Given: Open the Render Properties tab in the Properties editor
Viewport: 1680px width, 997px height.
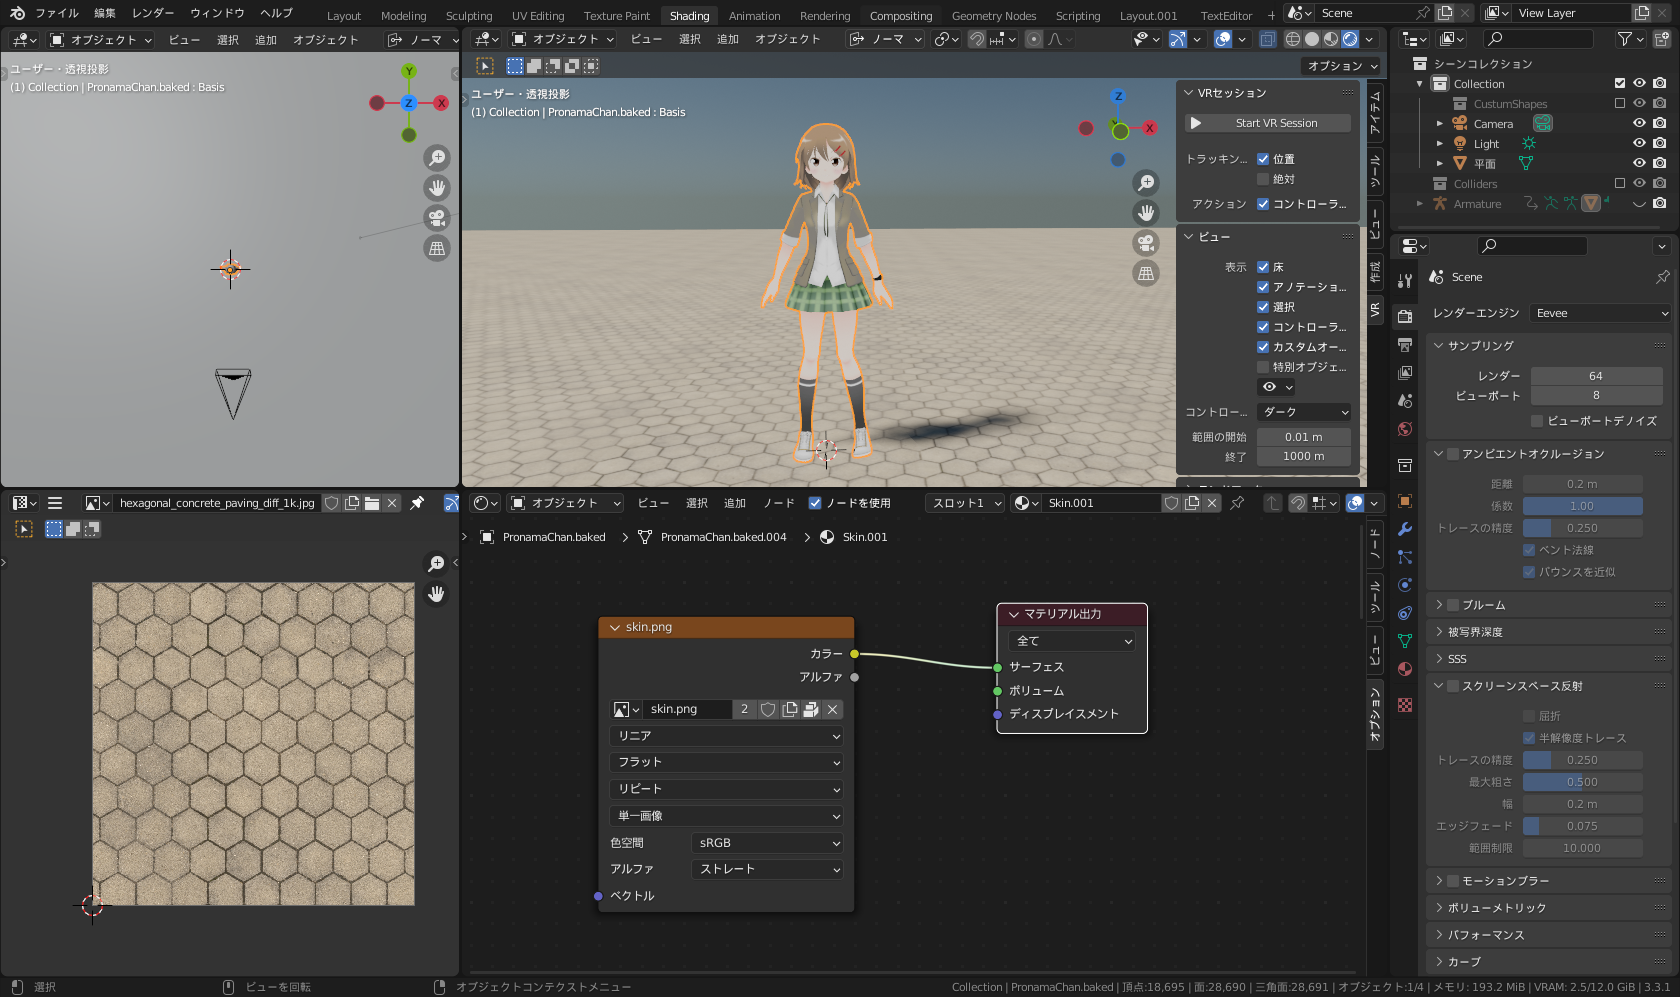Looking at the screenshot, I should tap(1404, 317).
